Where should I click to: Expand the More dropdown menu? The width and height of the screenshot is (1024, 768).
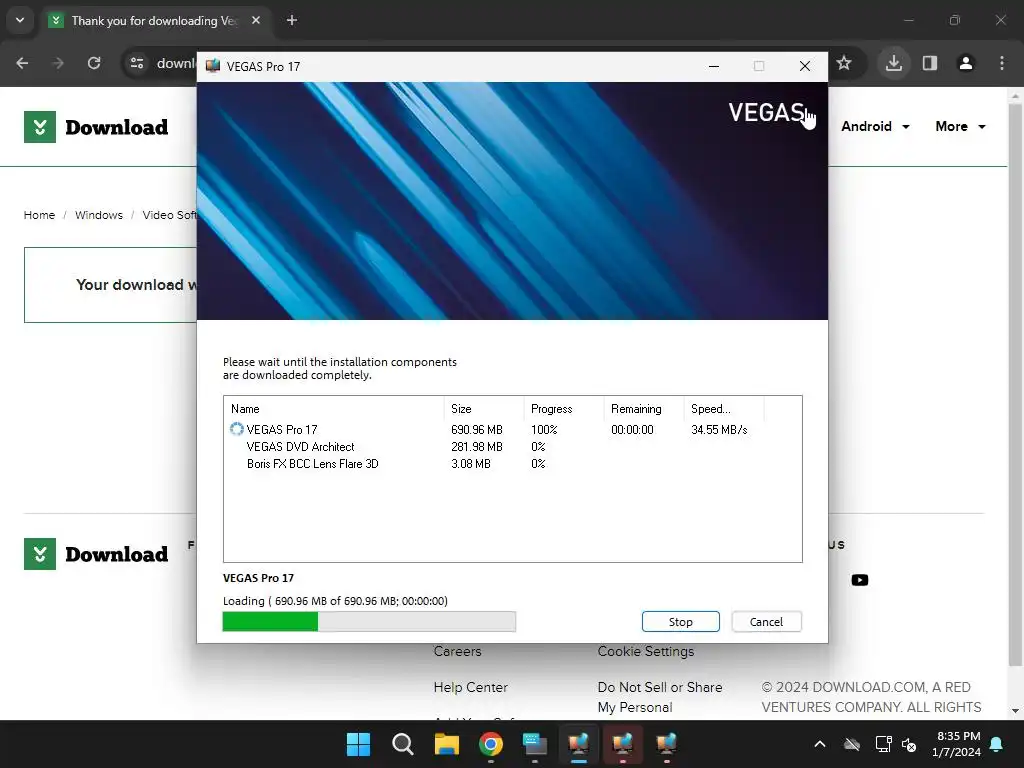960,127
